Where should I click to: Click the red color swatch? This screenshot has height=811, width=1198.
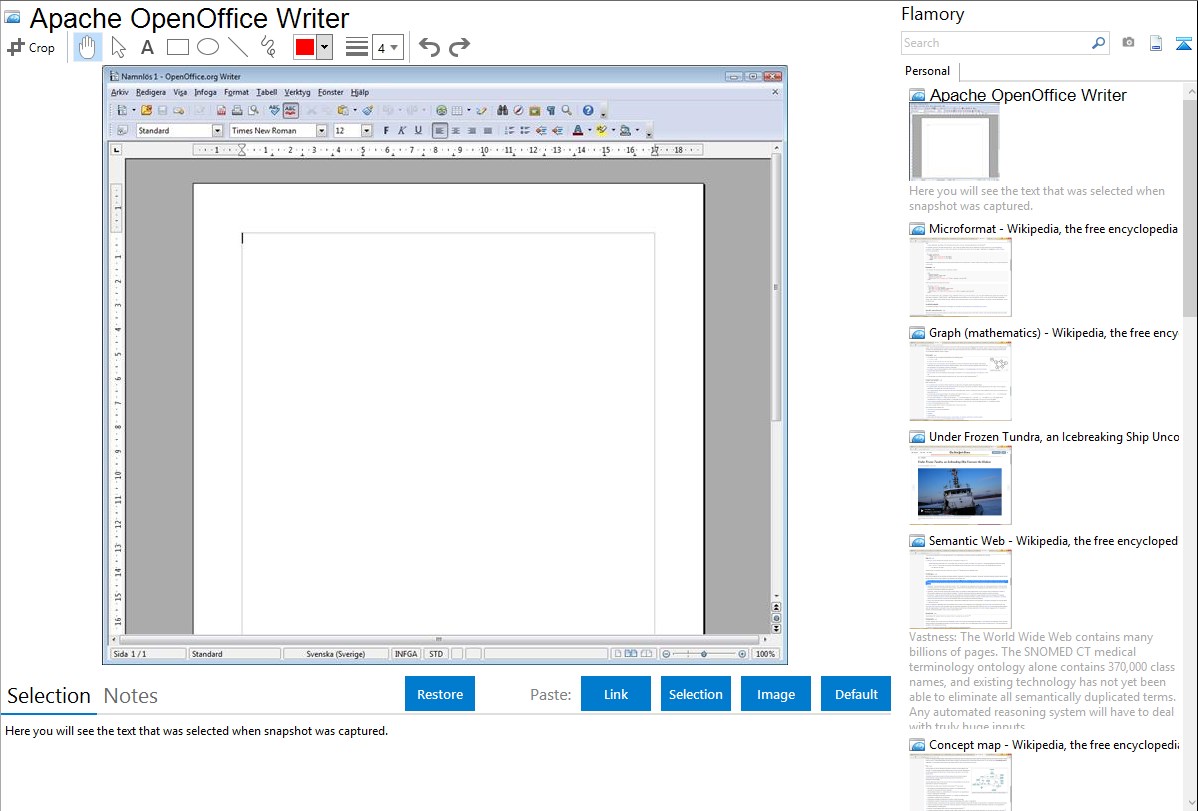[x=305, y=47]
